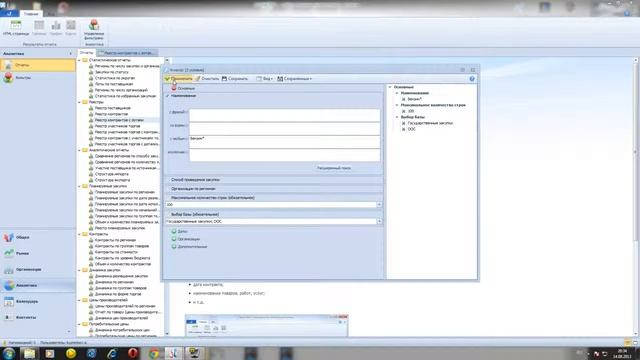This screenshot has height=360, width=640.
Task: Remove ООС from the summary tree
Action: [x=403, y=129]
